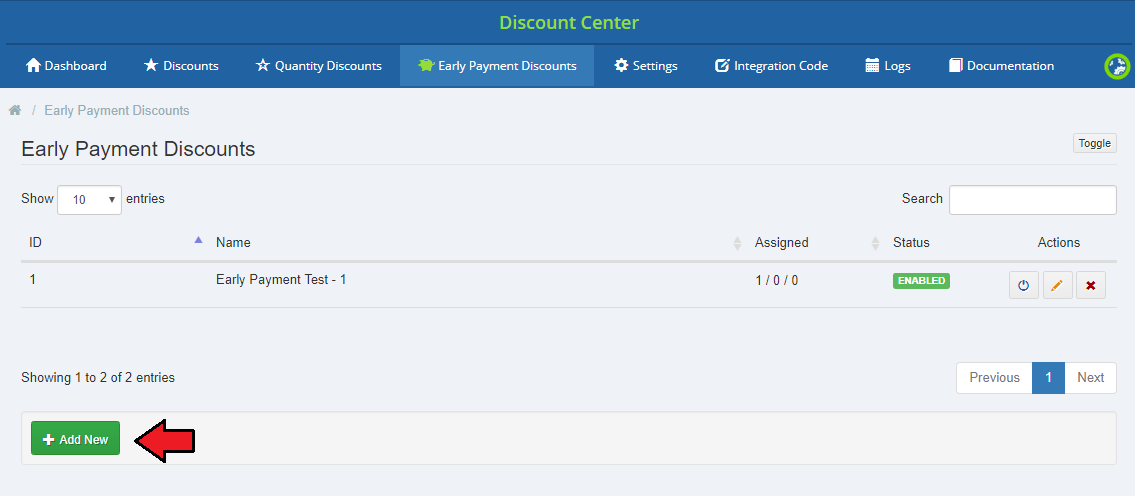Go to the Discounts tab

click(x=181, y=66)
